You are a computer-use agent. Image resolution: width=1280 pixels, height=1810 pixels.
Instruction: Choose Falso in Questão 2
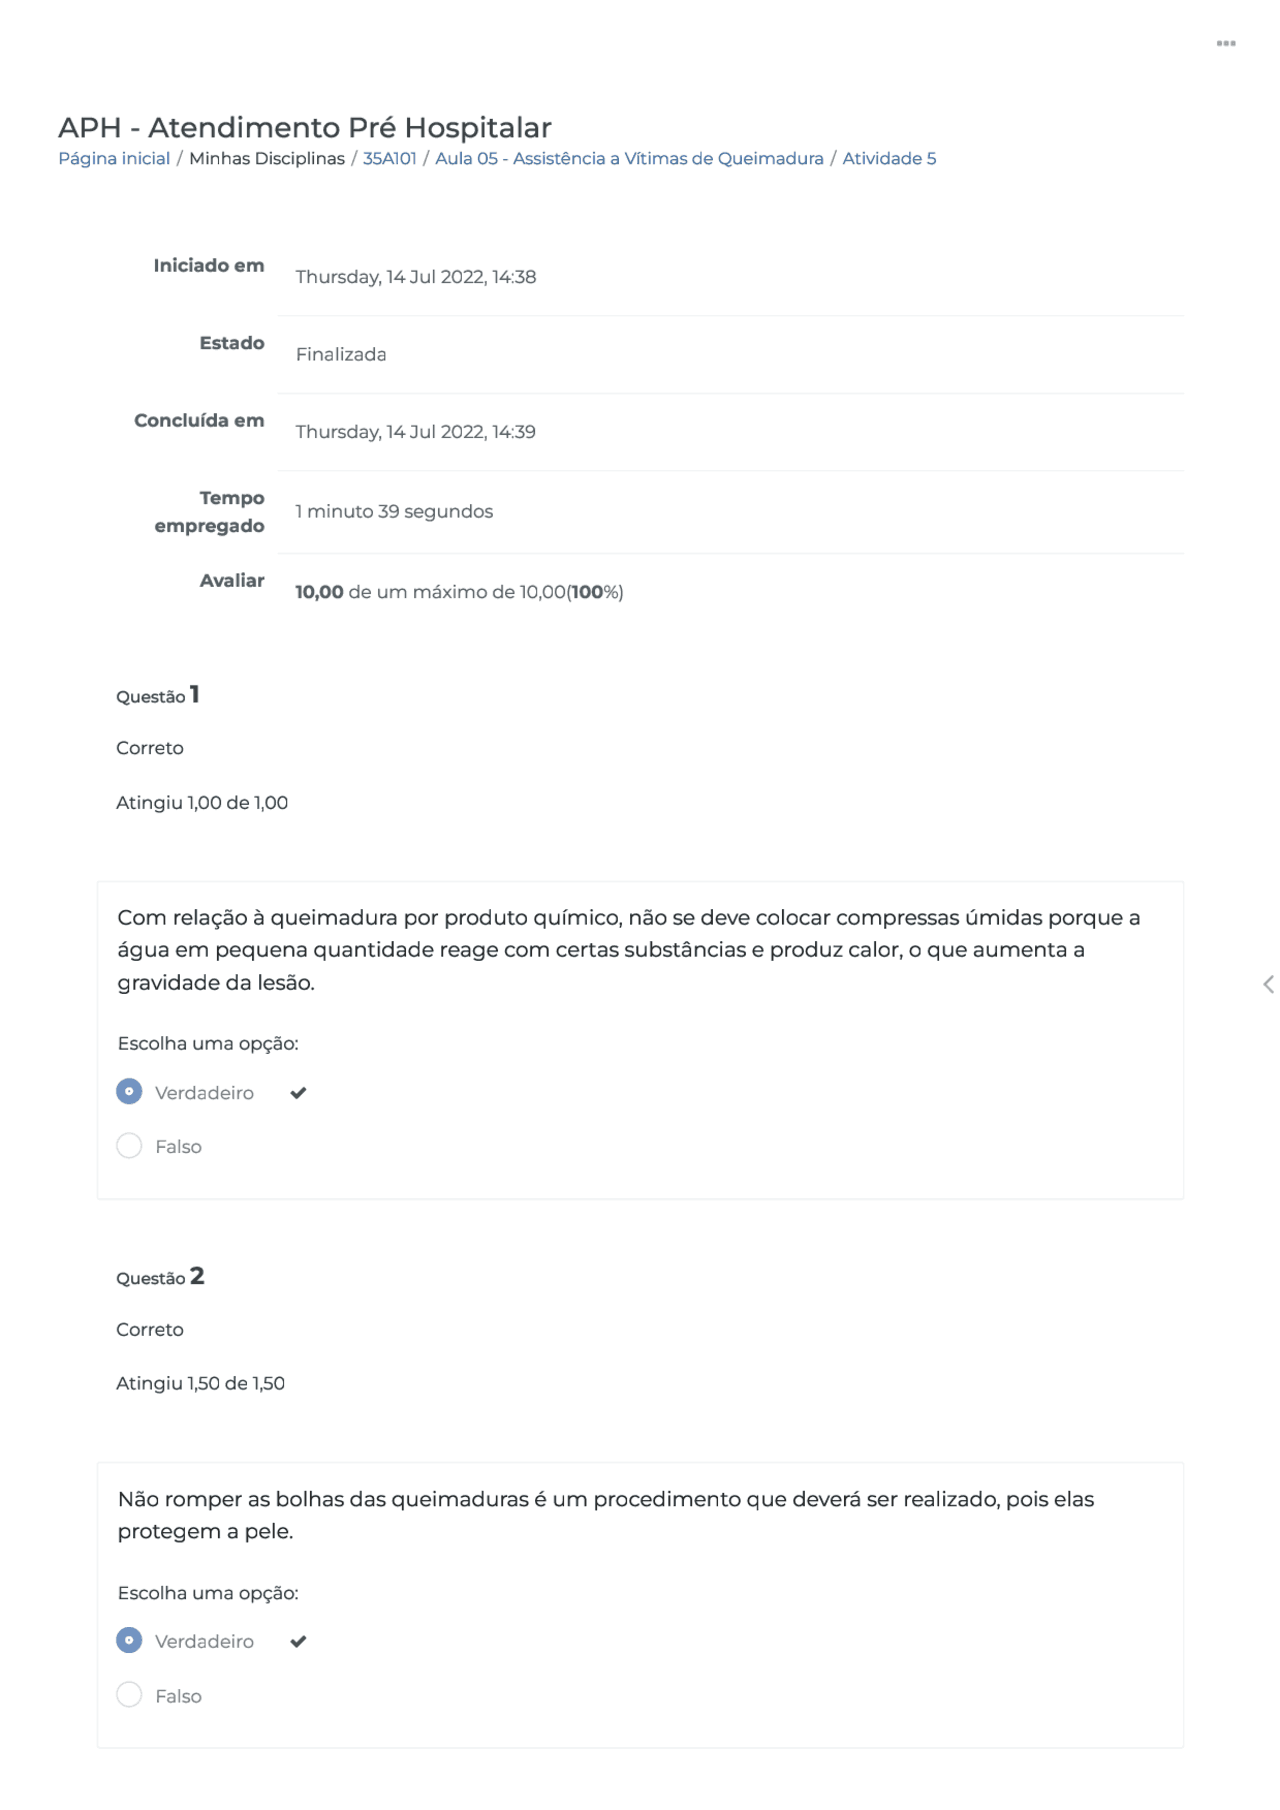point(129,1694)
